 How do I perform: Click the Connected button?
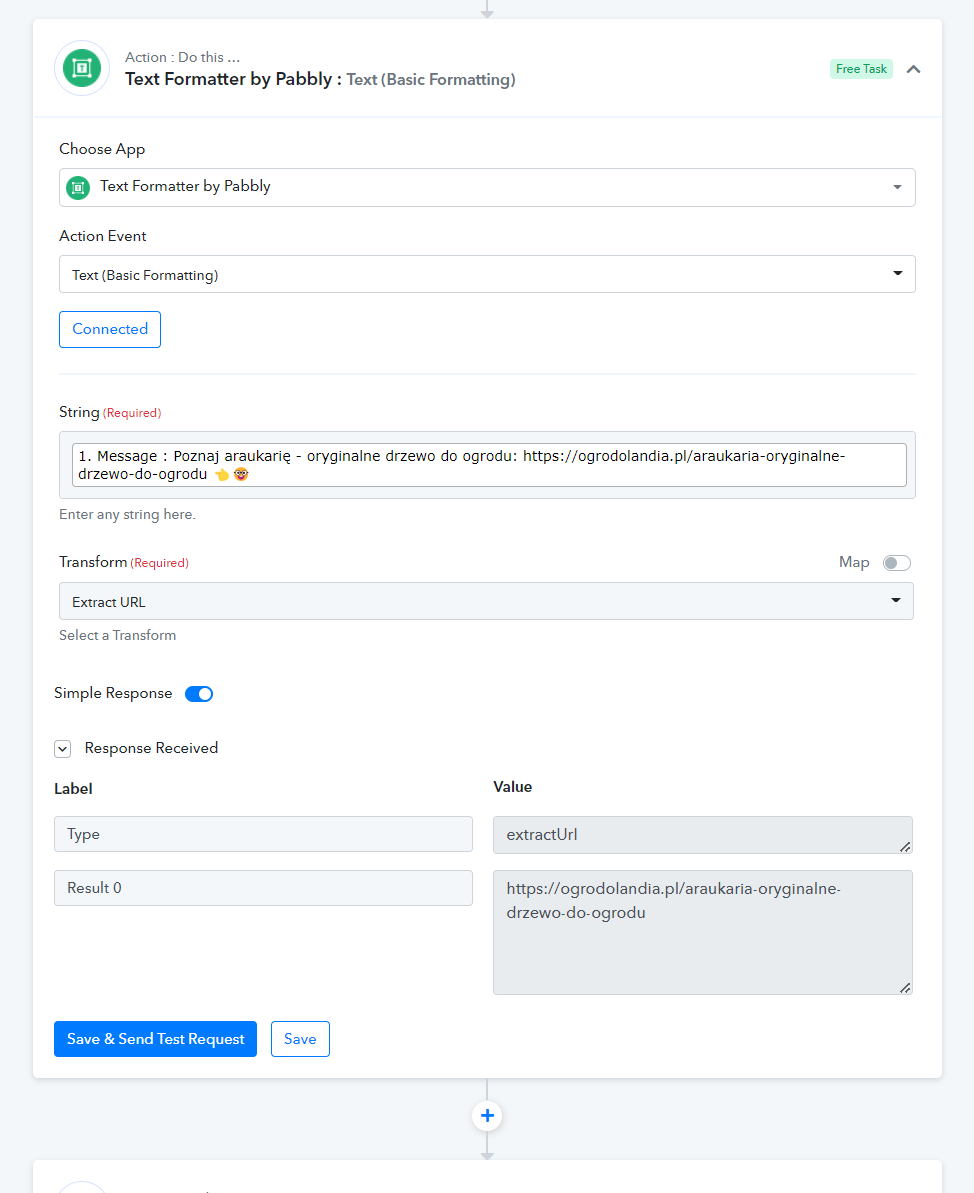[x=110, y=329]
